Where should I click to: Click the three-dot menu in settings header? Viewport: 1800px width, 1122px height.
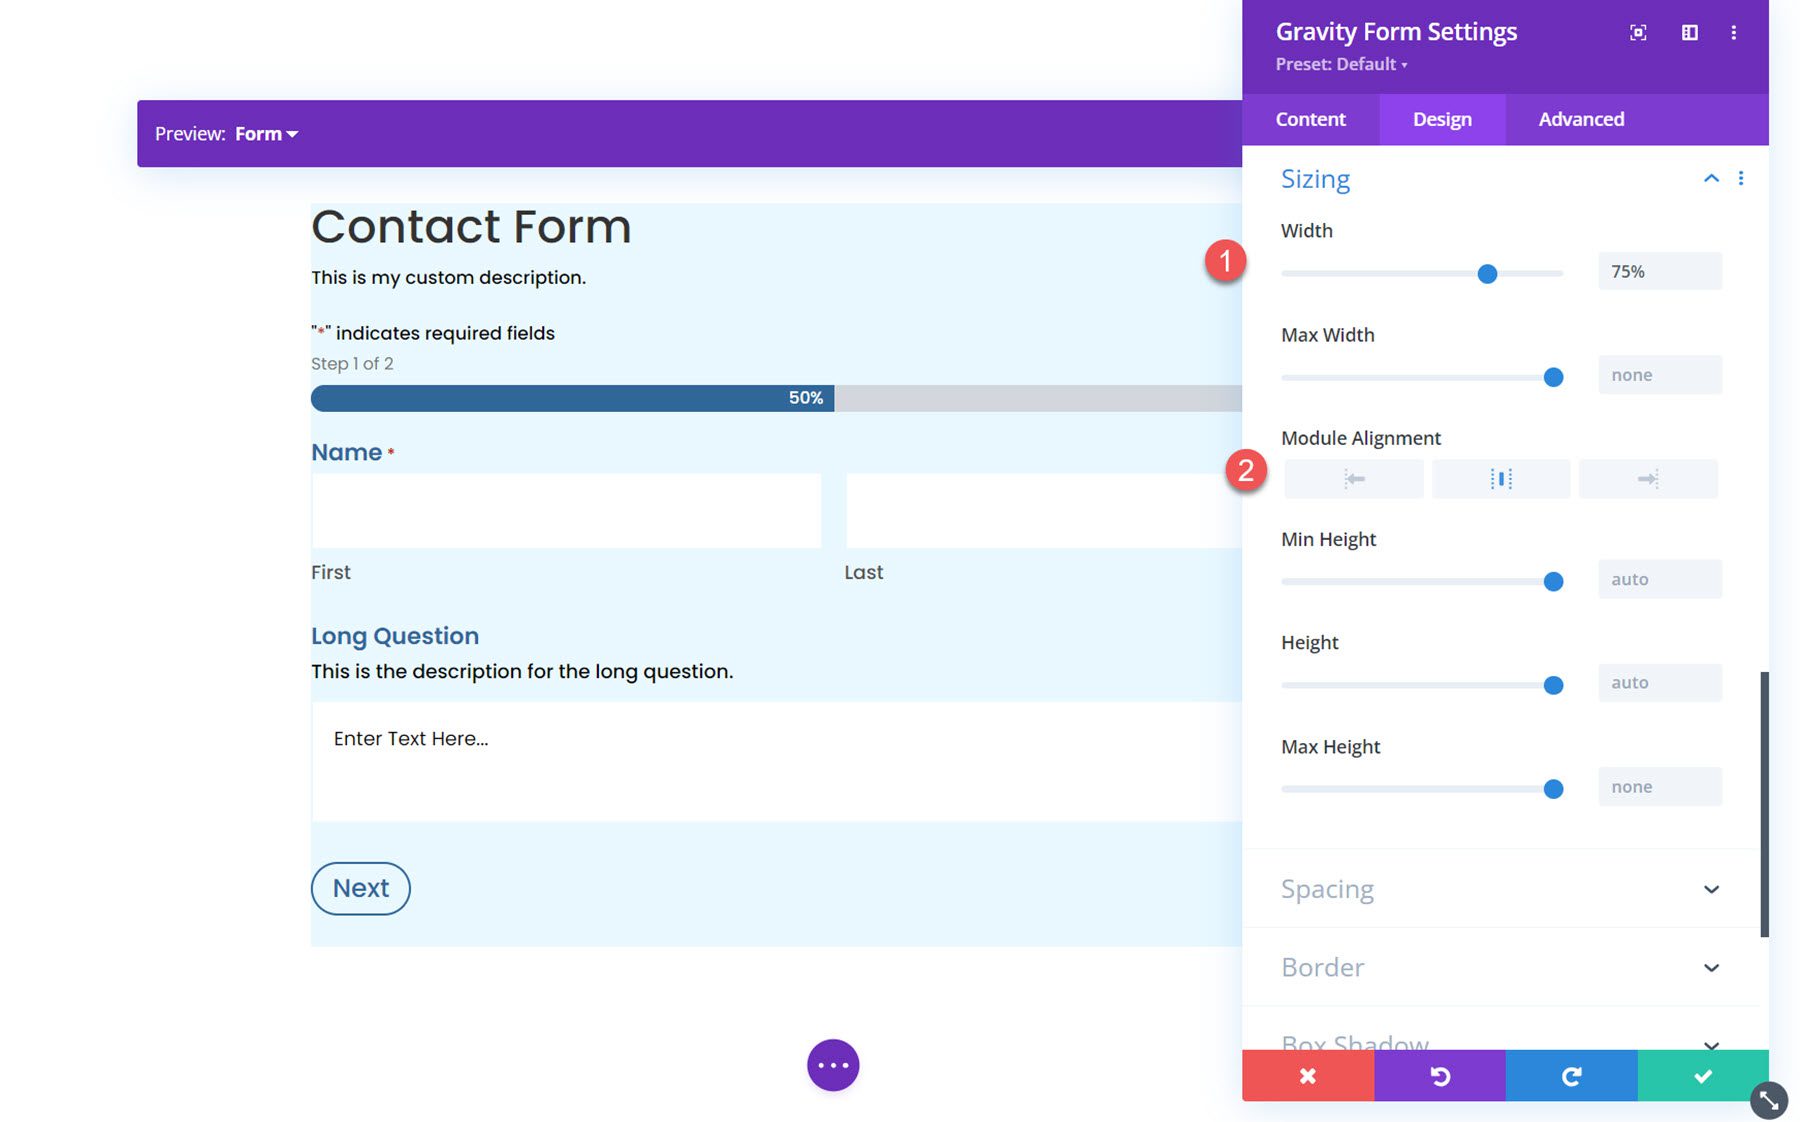(1734, 32)
